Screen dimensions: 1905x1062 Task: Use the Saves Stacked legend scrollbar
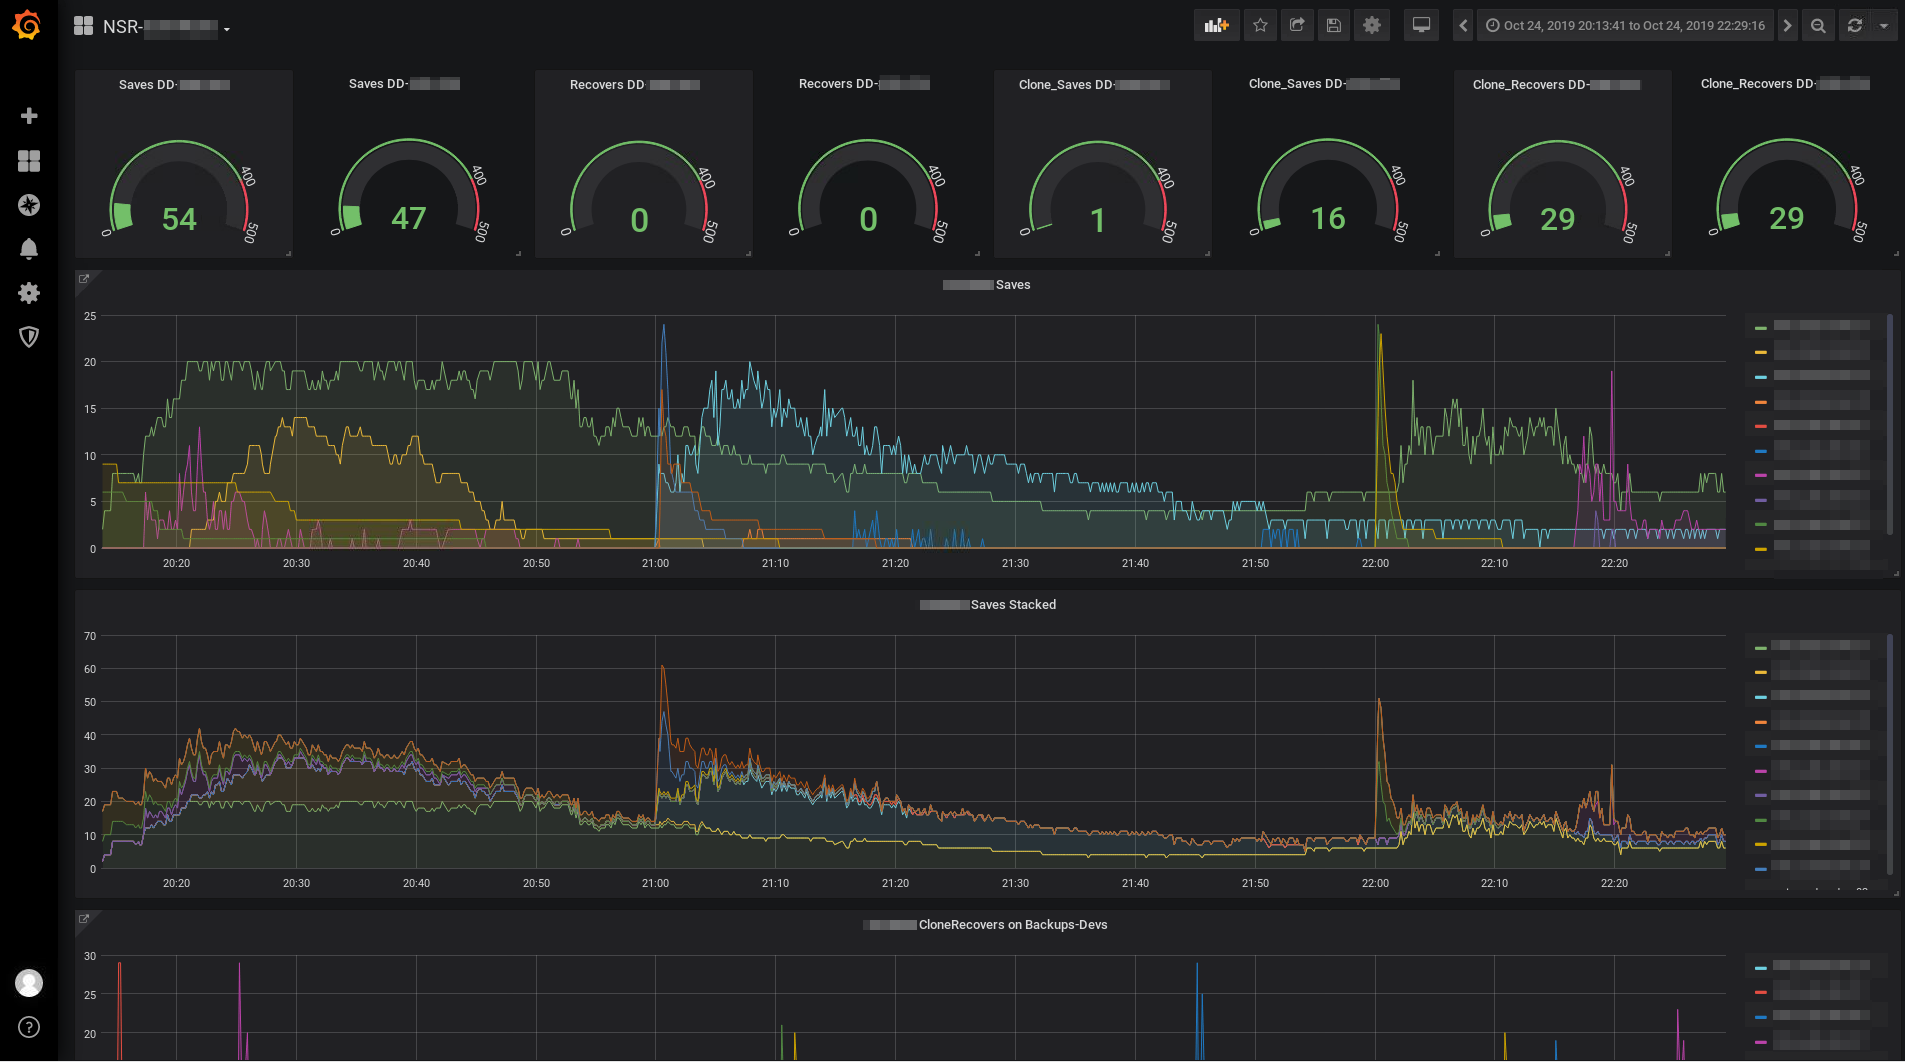click(x=1889, y=754)
